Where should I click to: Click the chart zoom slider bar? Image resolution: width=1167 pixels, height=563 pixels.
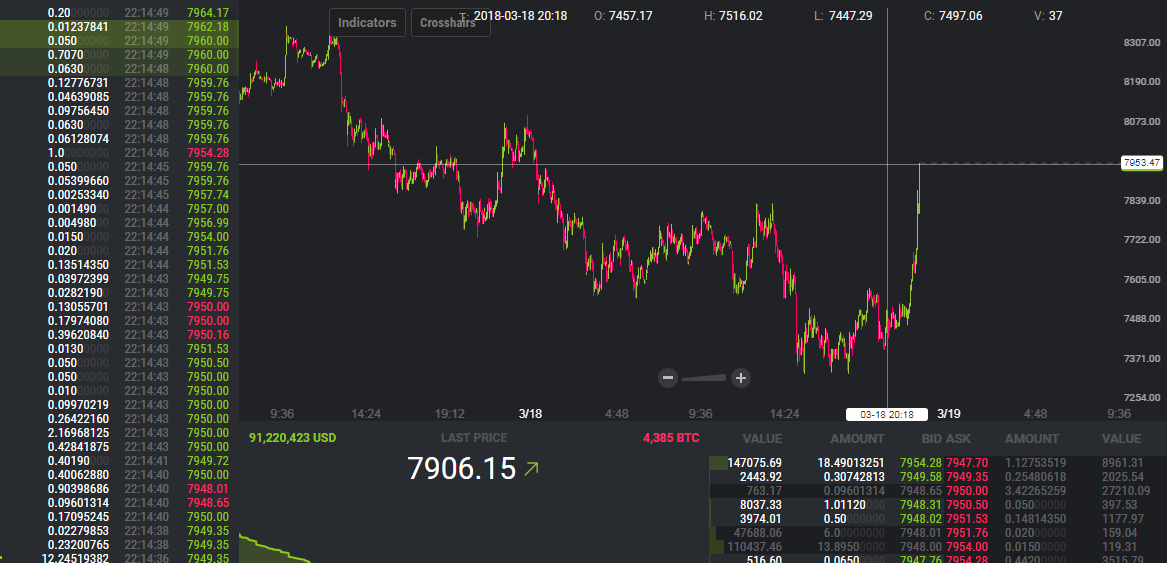coord(704,377)
